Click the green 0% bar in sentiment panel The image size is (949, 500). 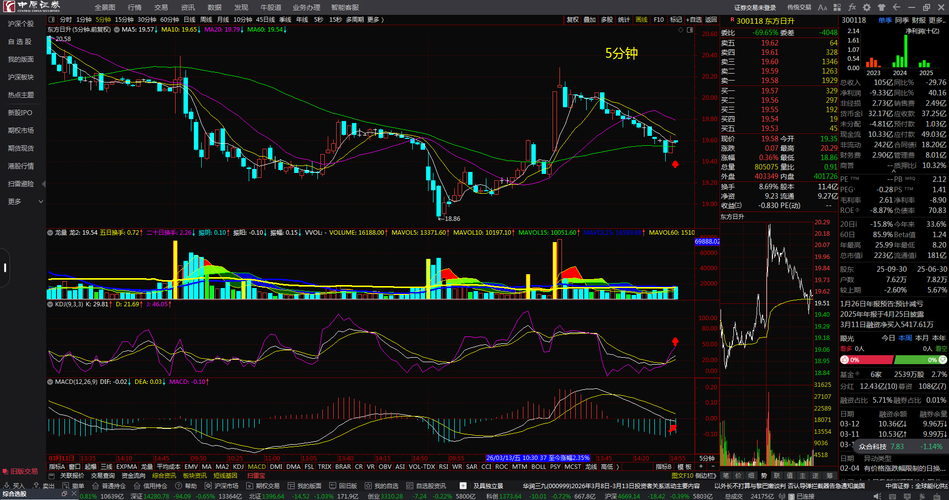point(920,360)
